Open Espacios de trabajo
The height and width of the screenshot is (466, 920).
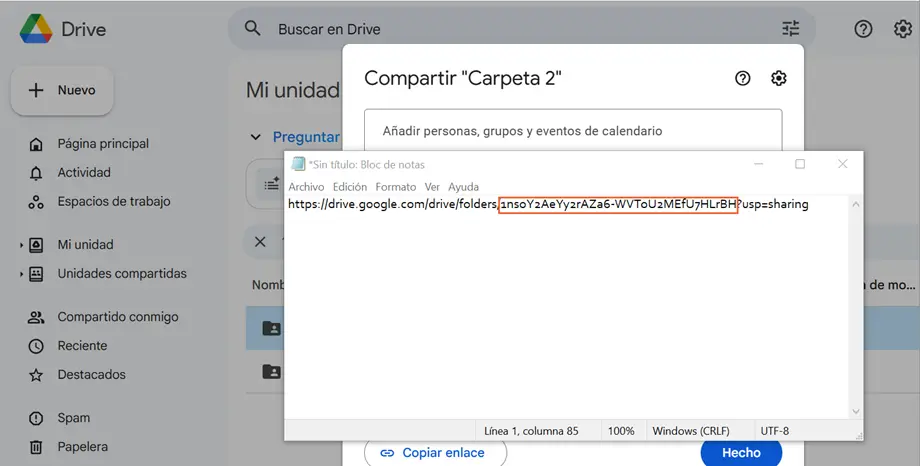(114, 201)
